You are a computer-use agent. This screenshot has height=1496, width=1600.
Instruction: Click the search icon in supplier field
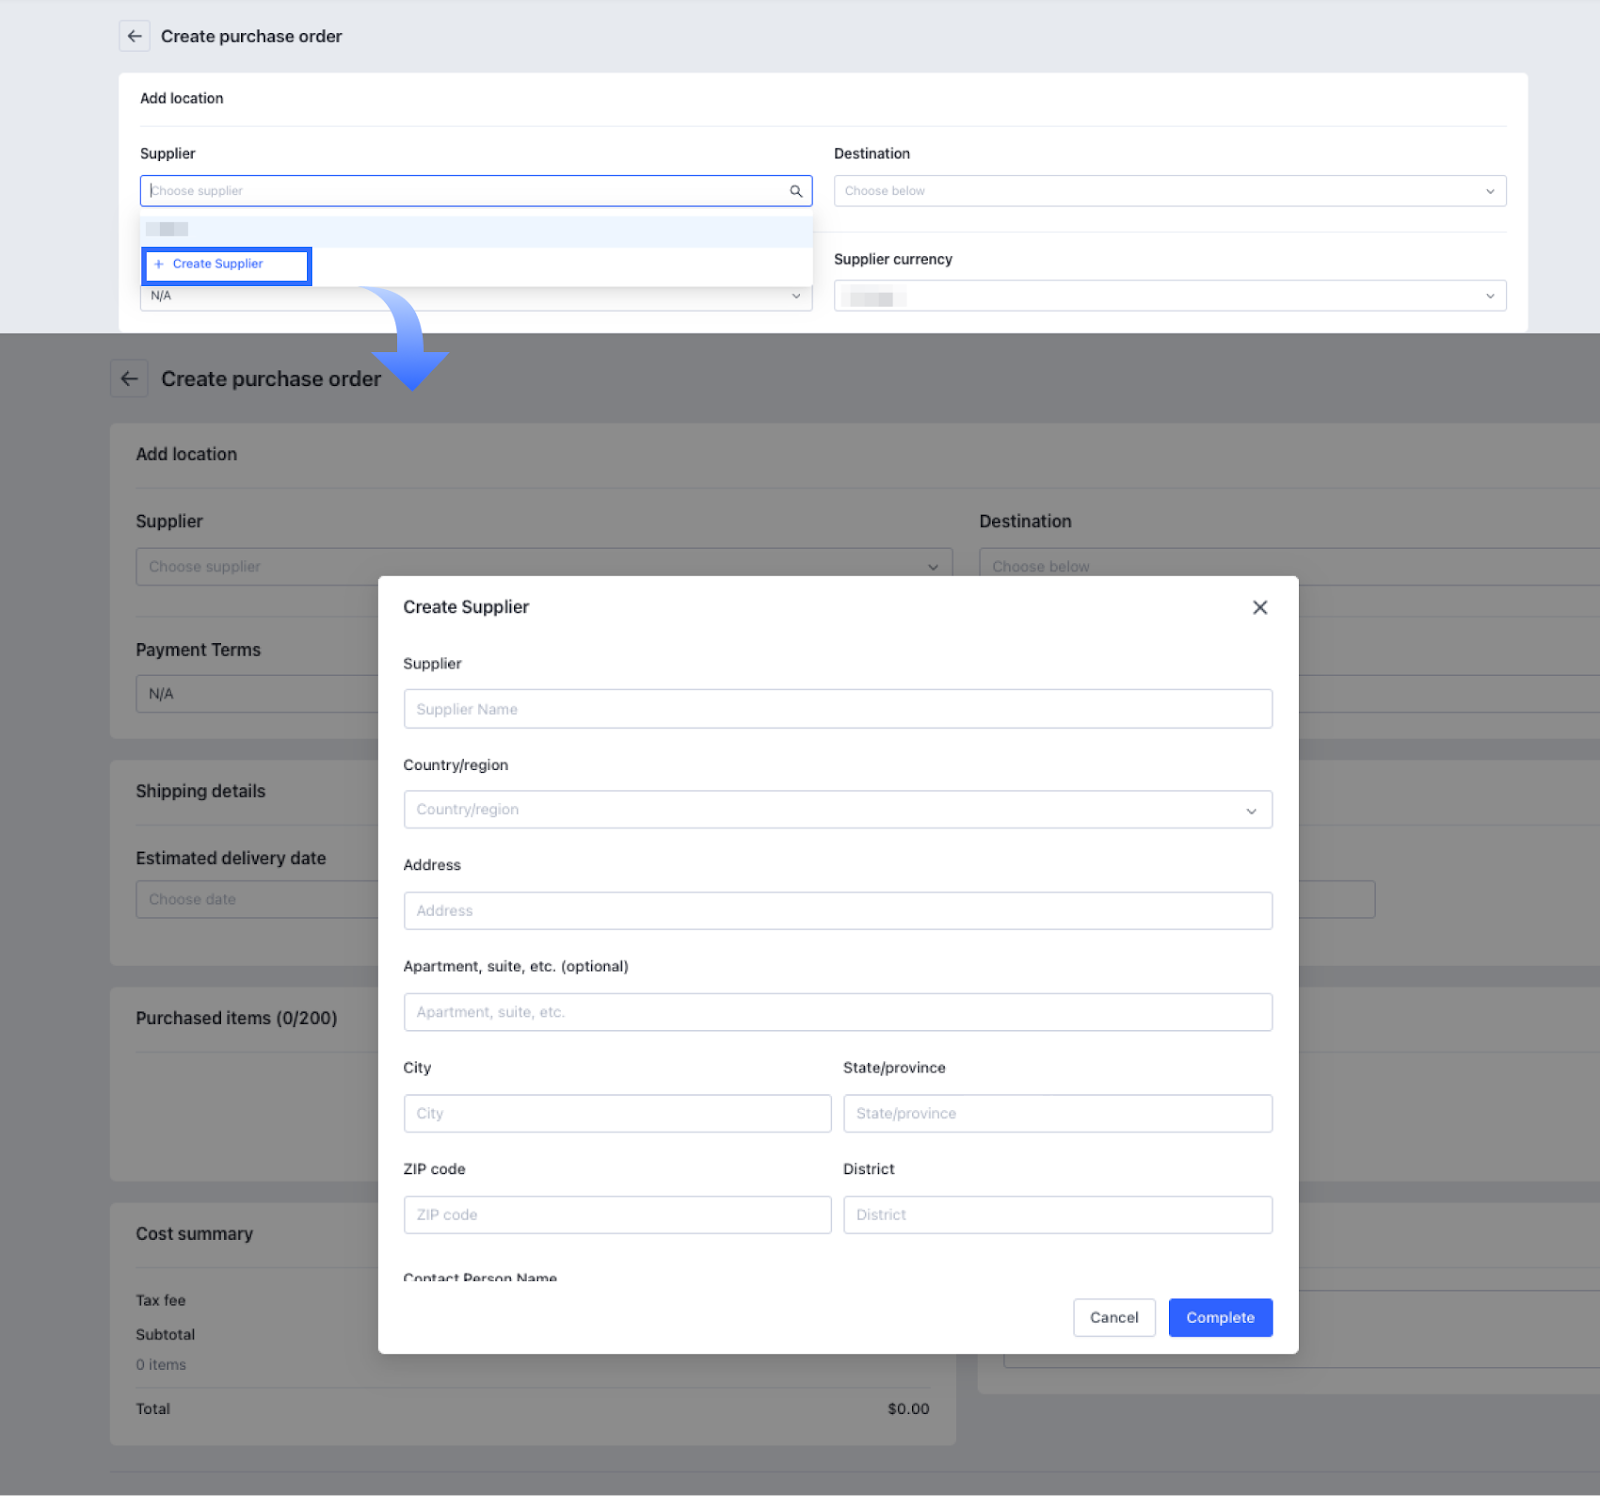[x=796, y=191]
